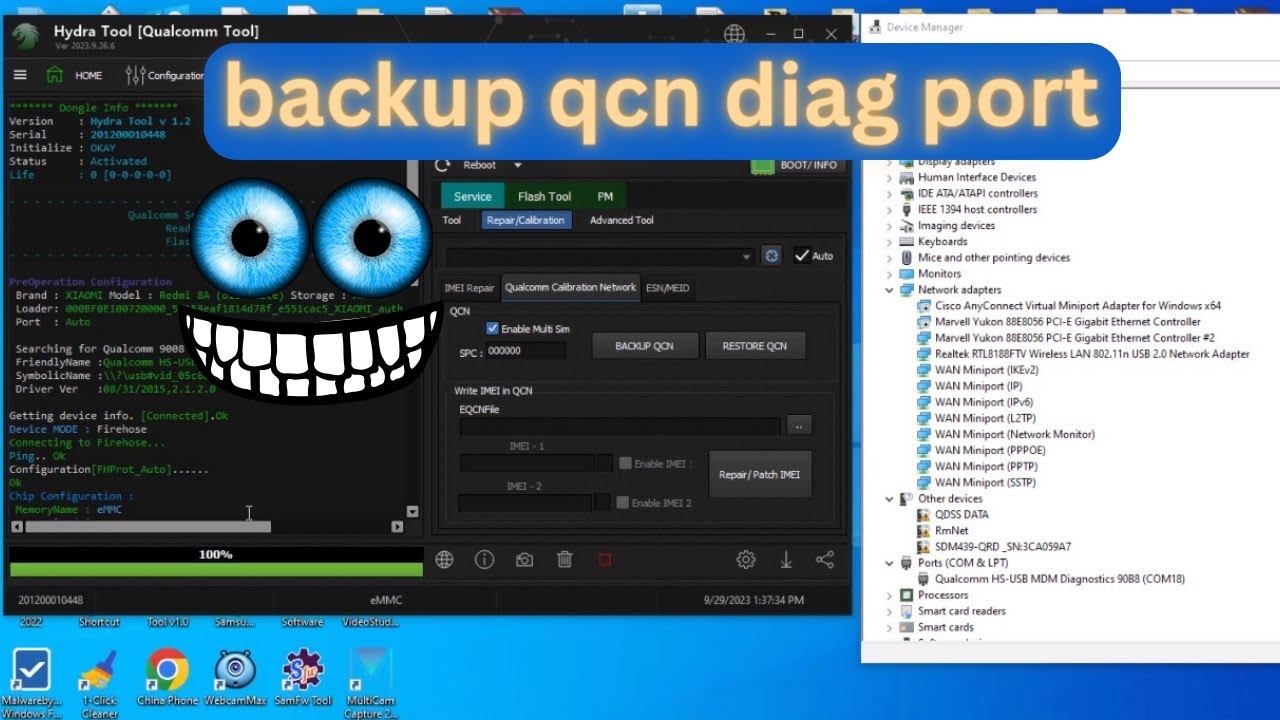The image size is (1280, 720).
Task: Click the globe icon in bottom toolbar
Action: [445, 560]
